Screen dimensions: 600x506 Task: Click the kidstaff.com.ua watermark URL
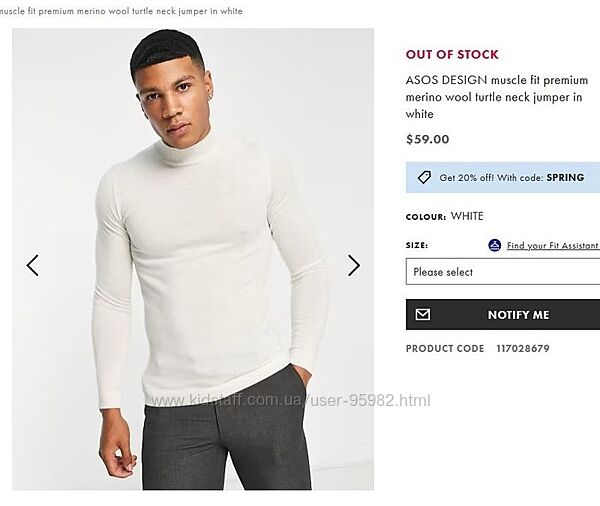pos(290,400)
